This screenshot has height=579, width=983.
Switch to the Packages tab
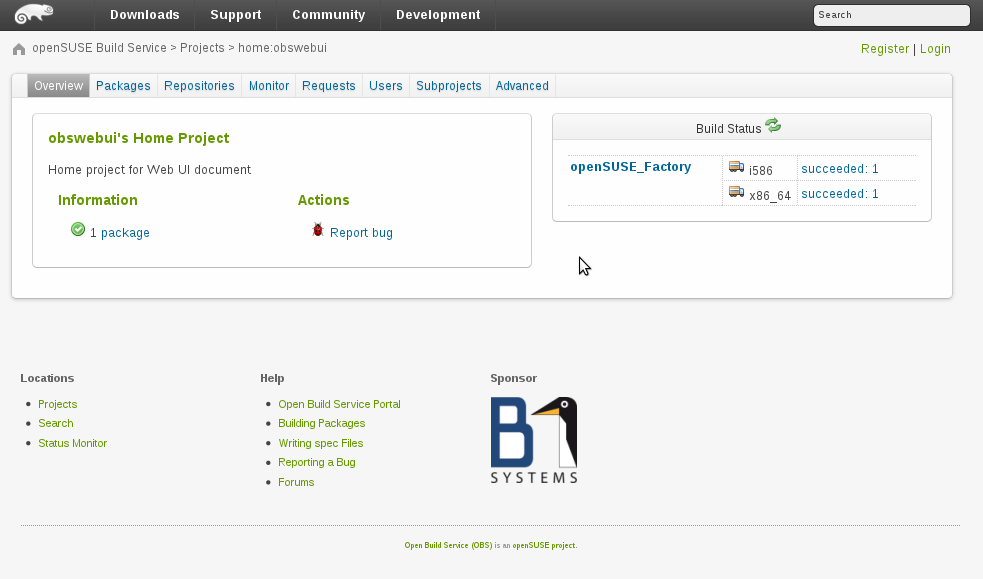tap(123, 86)
